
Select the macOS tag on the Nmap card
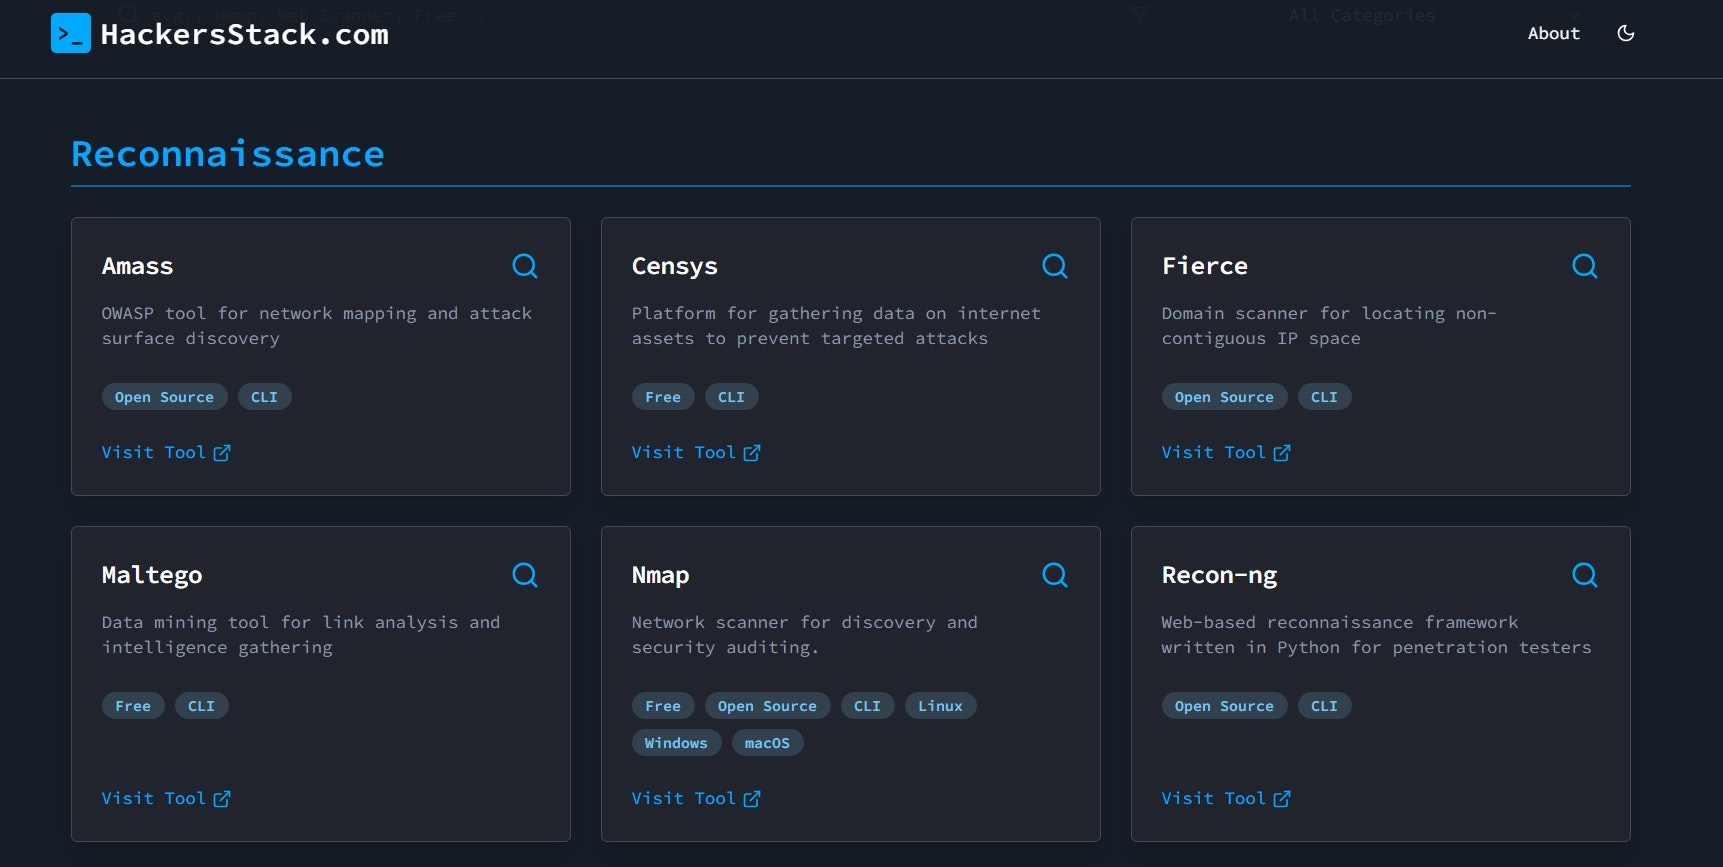click(x=767, y=743)
